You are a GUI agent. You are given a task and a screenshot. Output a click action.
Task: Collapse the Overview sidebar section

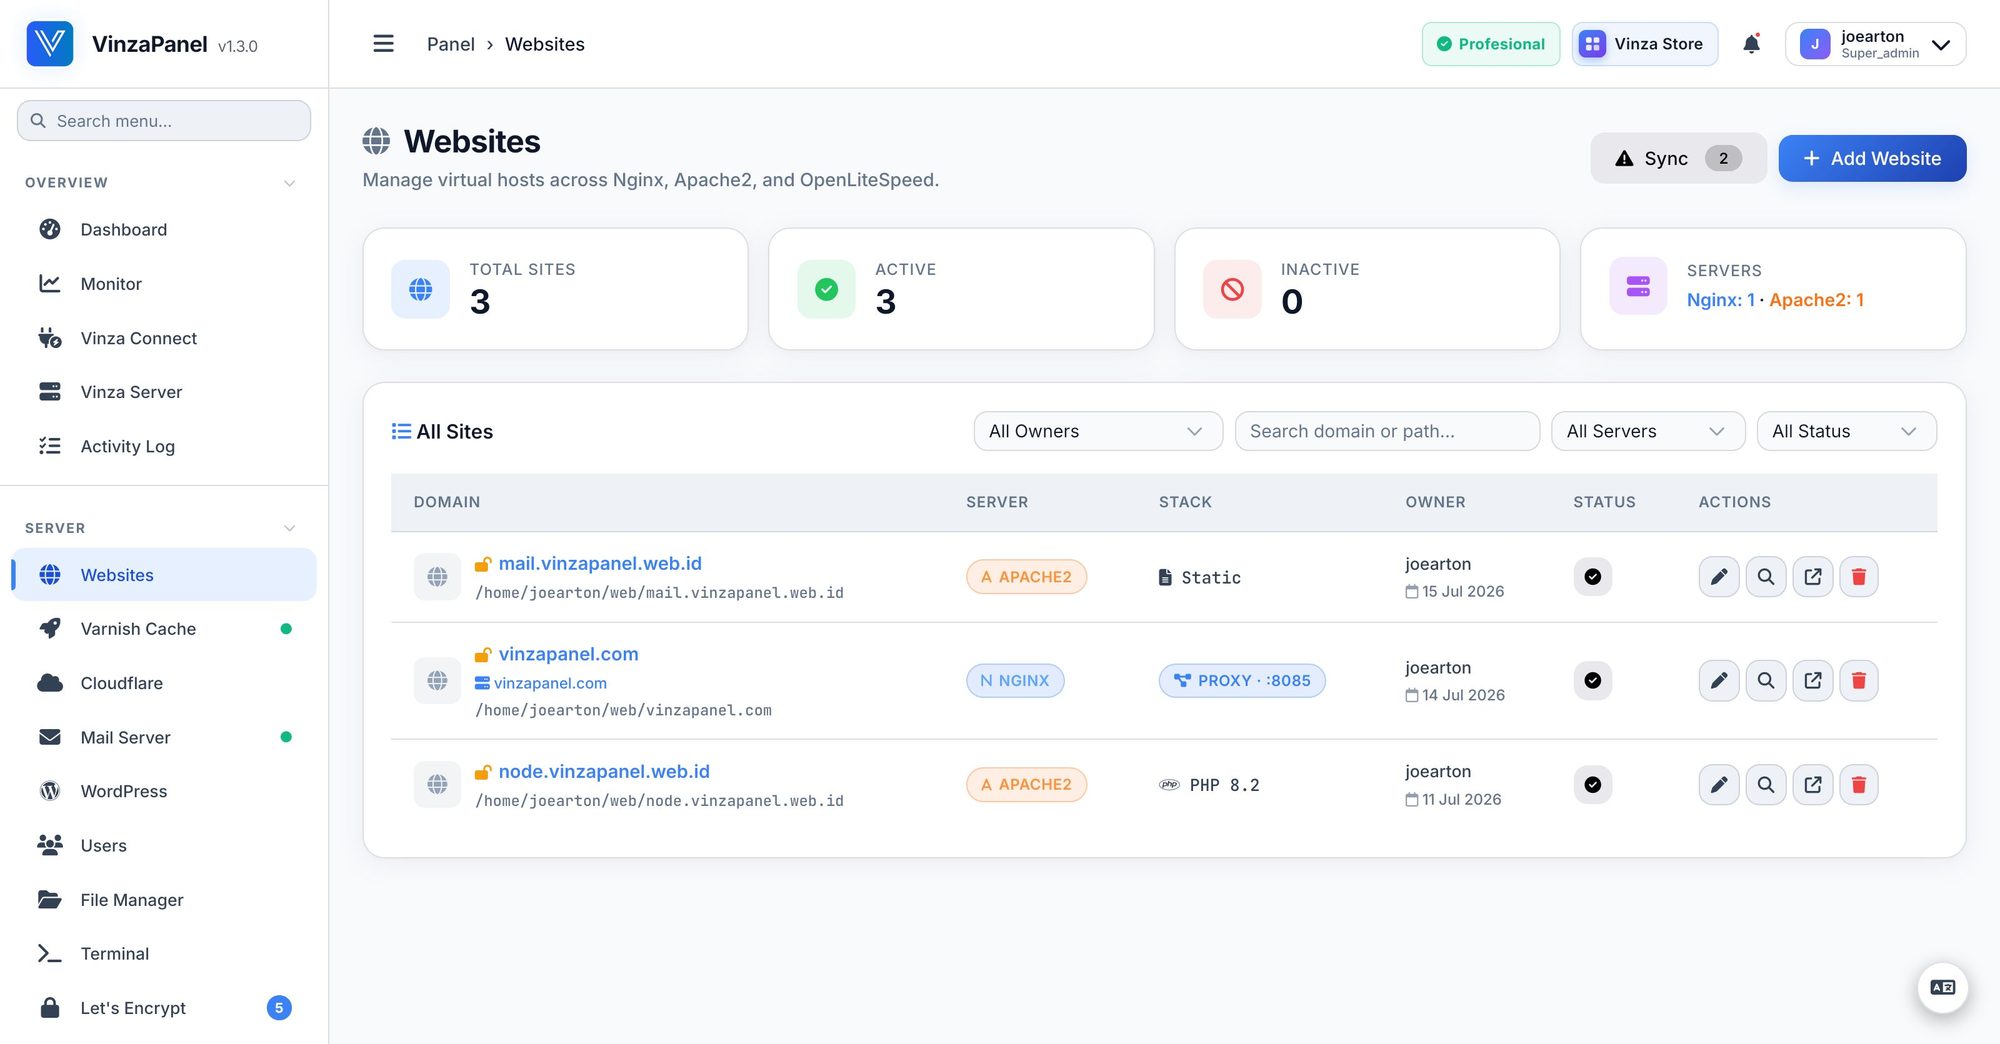pos(289,183)
